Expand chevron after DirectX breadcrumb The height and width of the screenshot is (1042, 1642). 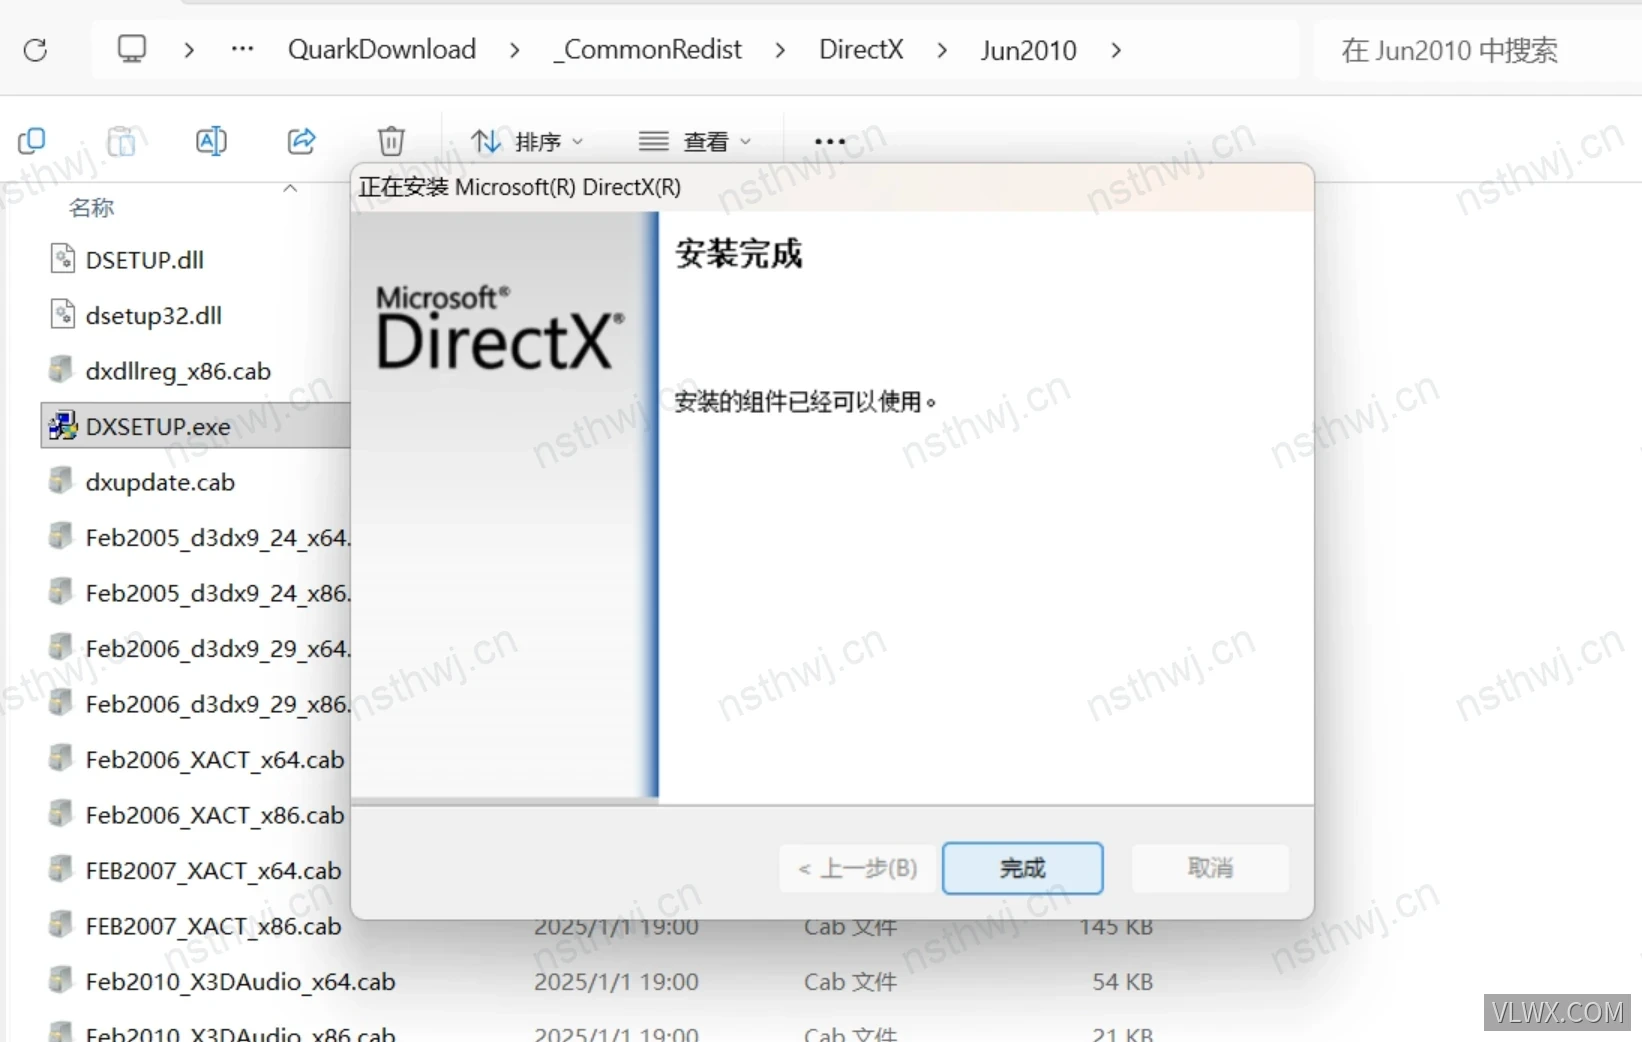942,50
